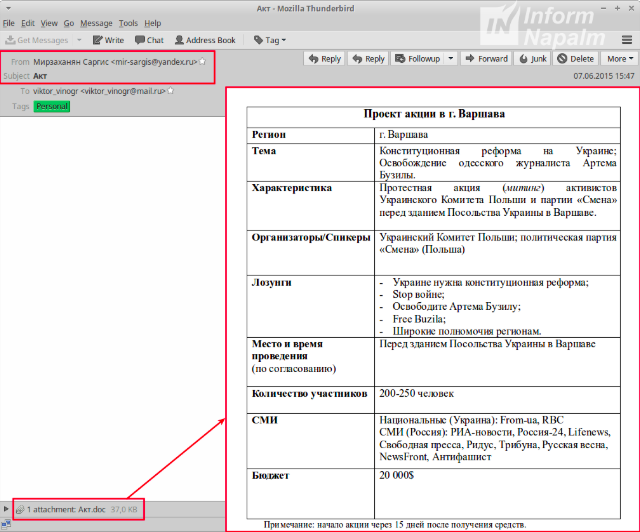Click the sender Мирзаханян Саргис address
Image resolution: width=640 pixels, height=532 pixels.
pos(115,62)
